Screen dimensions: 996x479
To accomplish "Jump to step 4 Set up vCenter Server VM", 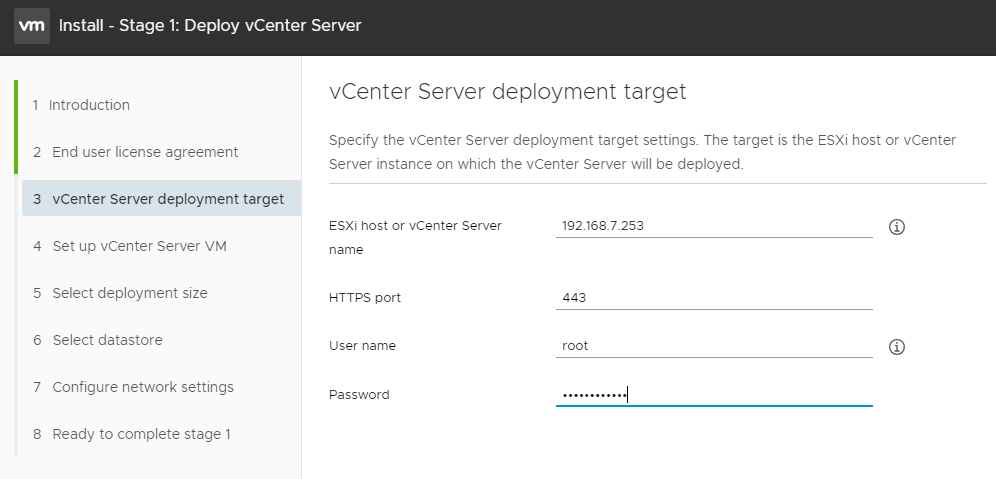I will (x=130, y=246).
